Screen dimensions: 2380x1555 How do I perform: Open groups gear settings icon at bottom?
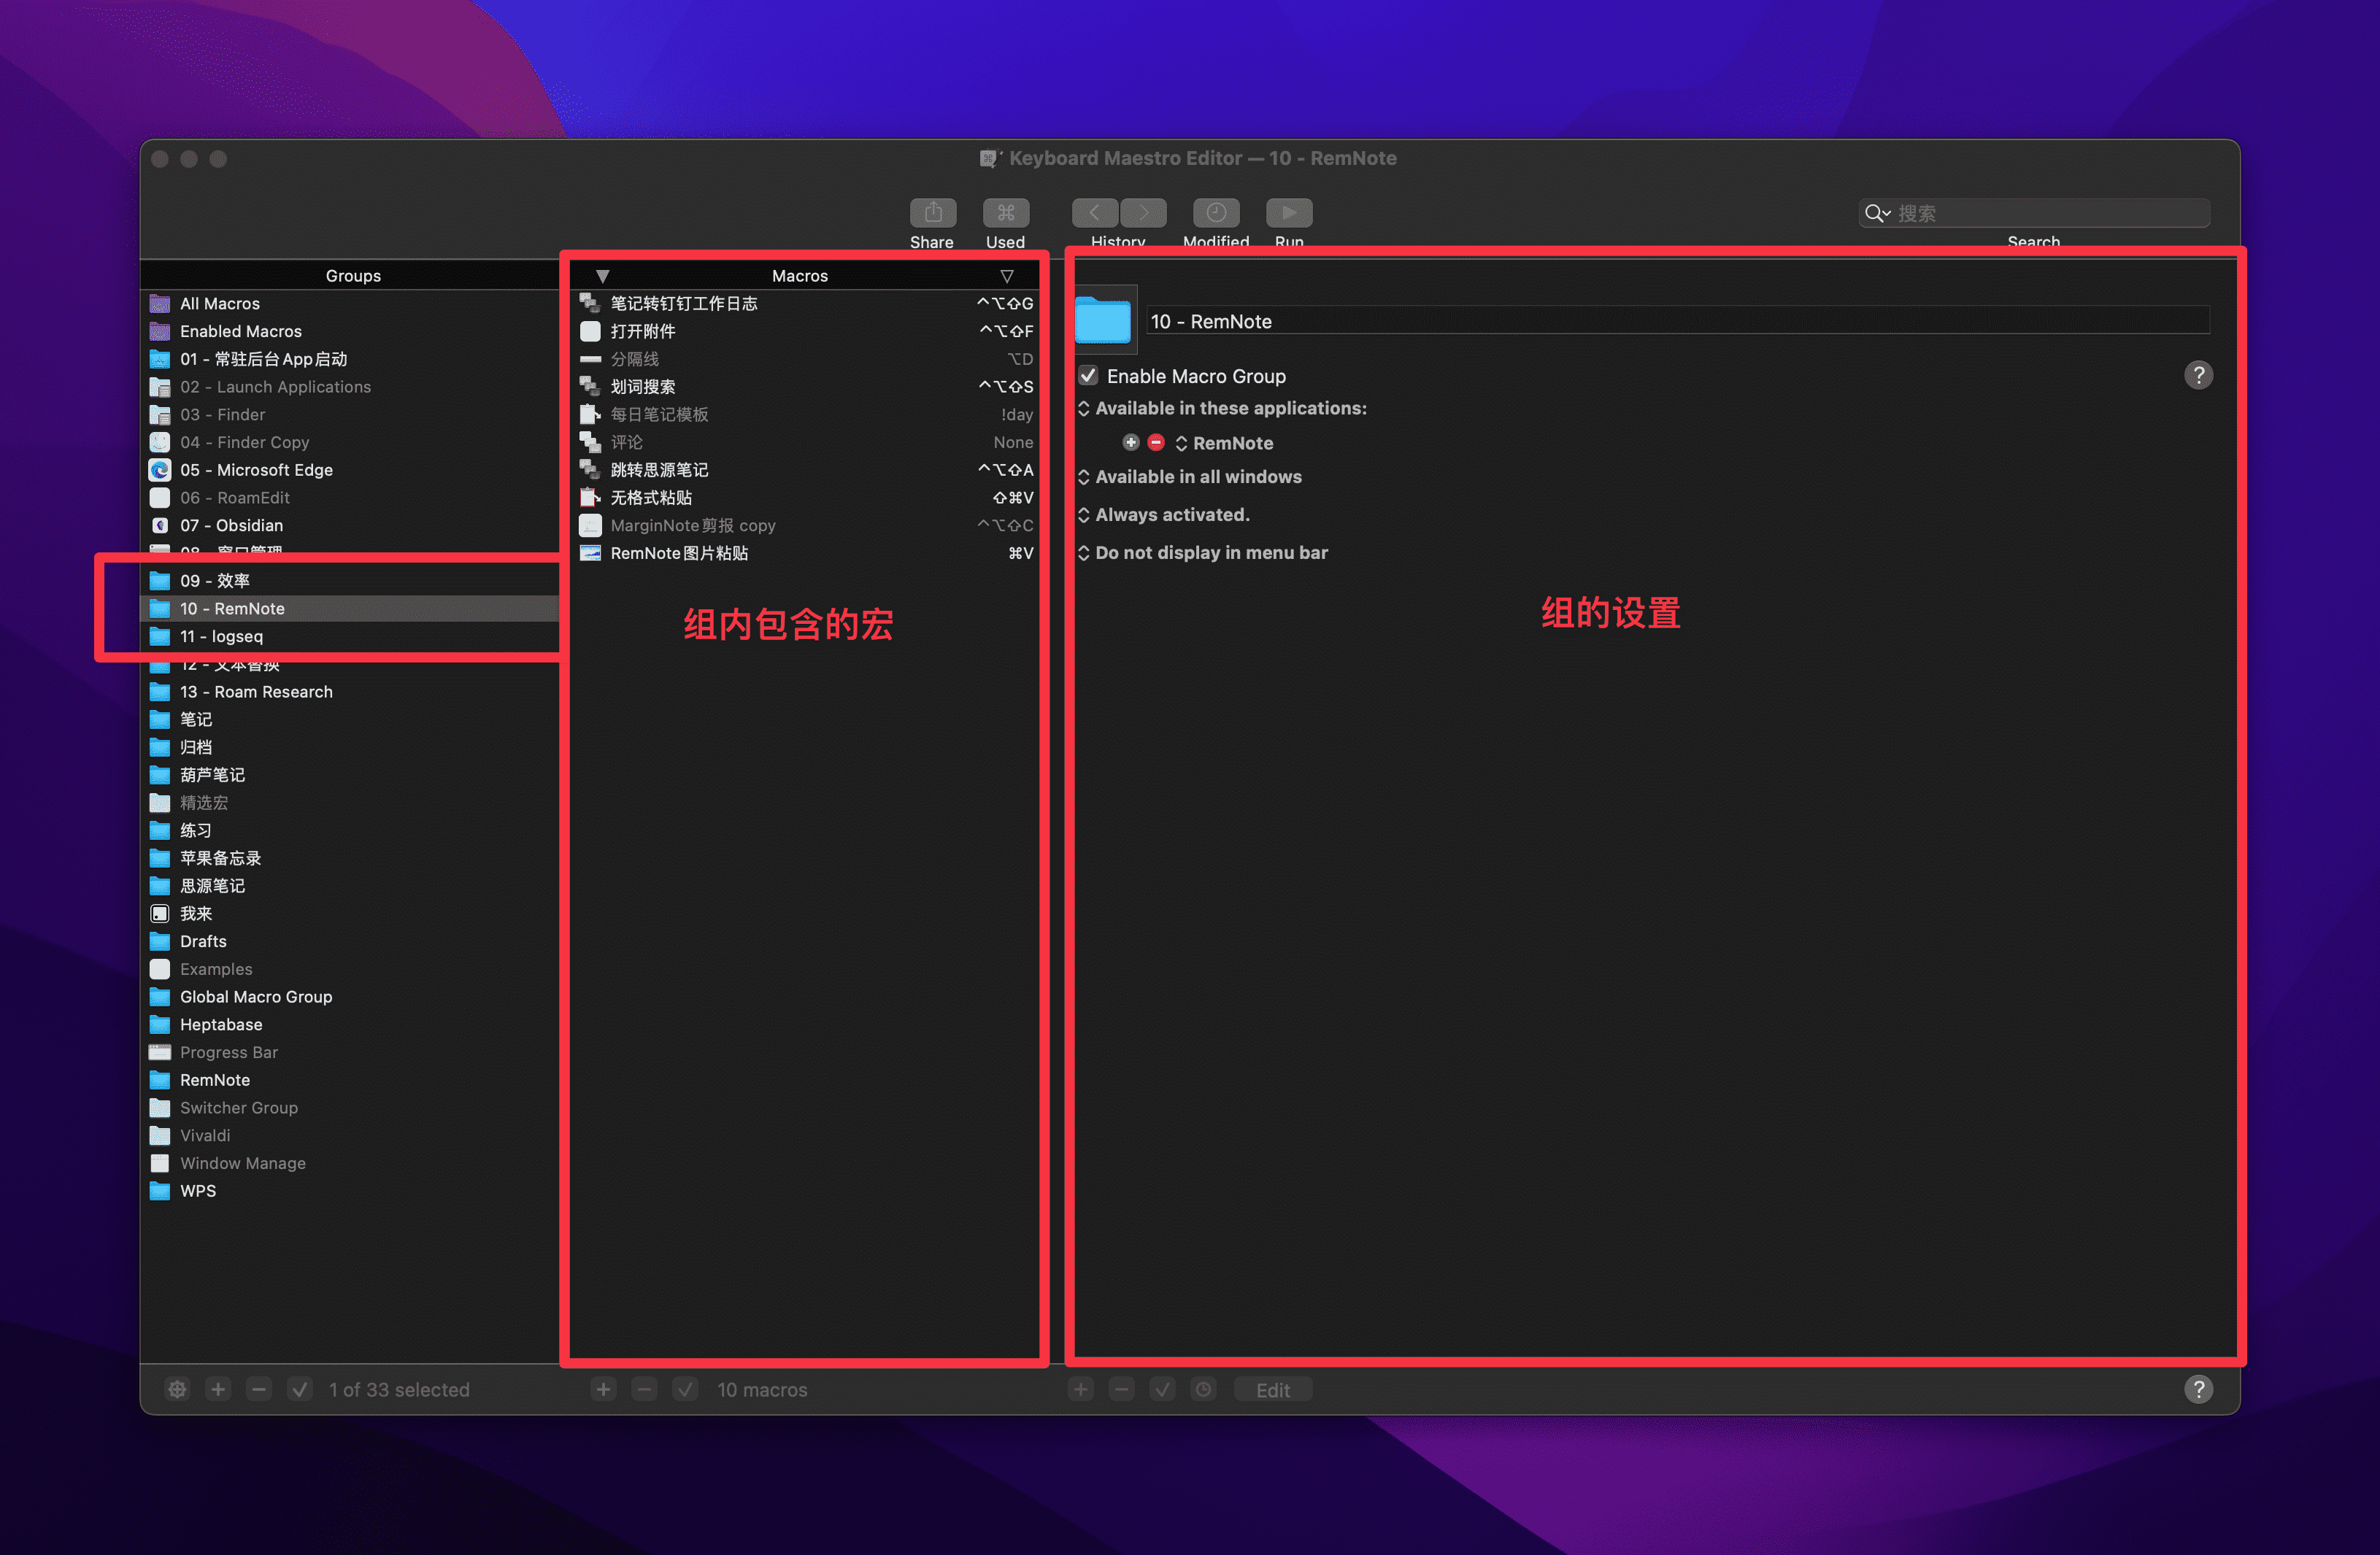[x=177, y=1389]
